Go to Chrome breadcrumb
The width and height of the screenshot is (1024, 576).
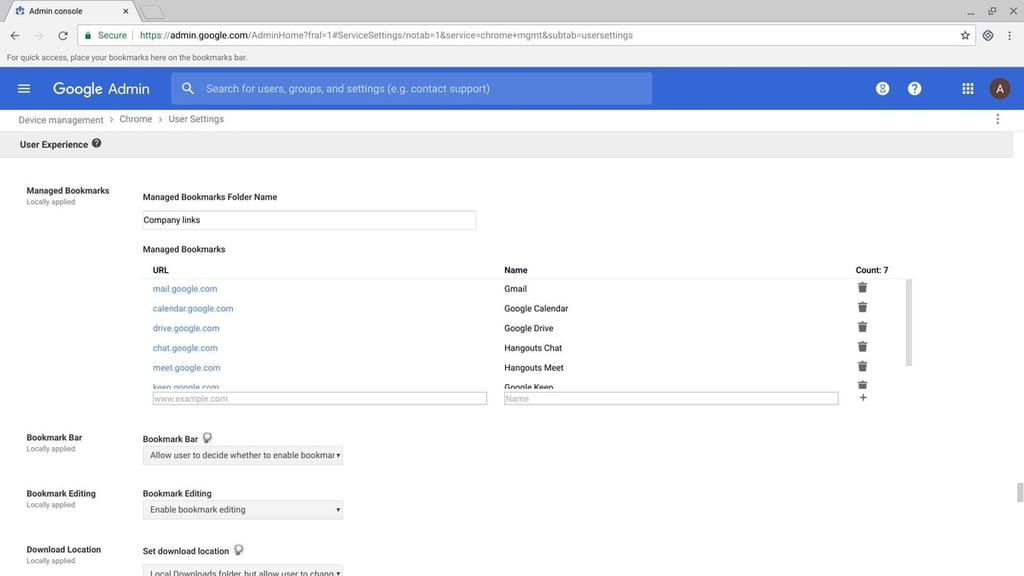tap(135, 119)
